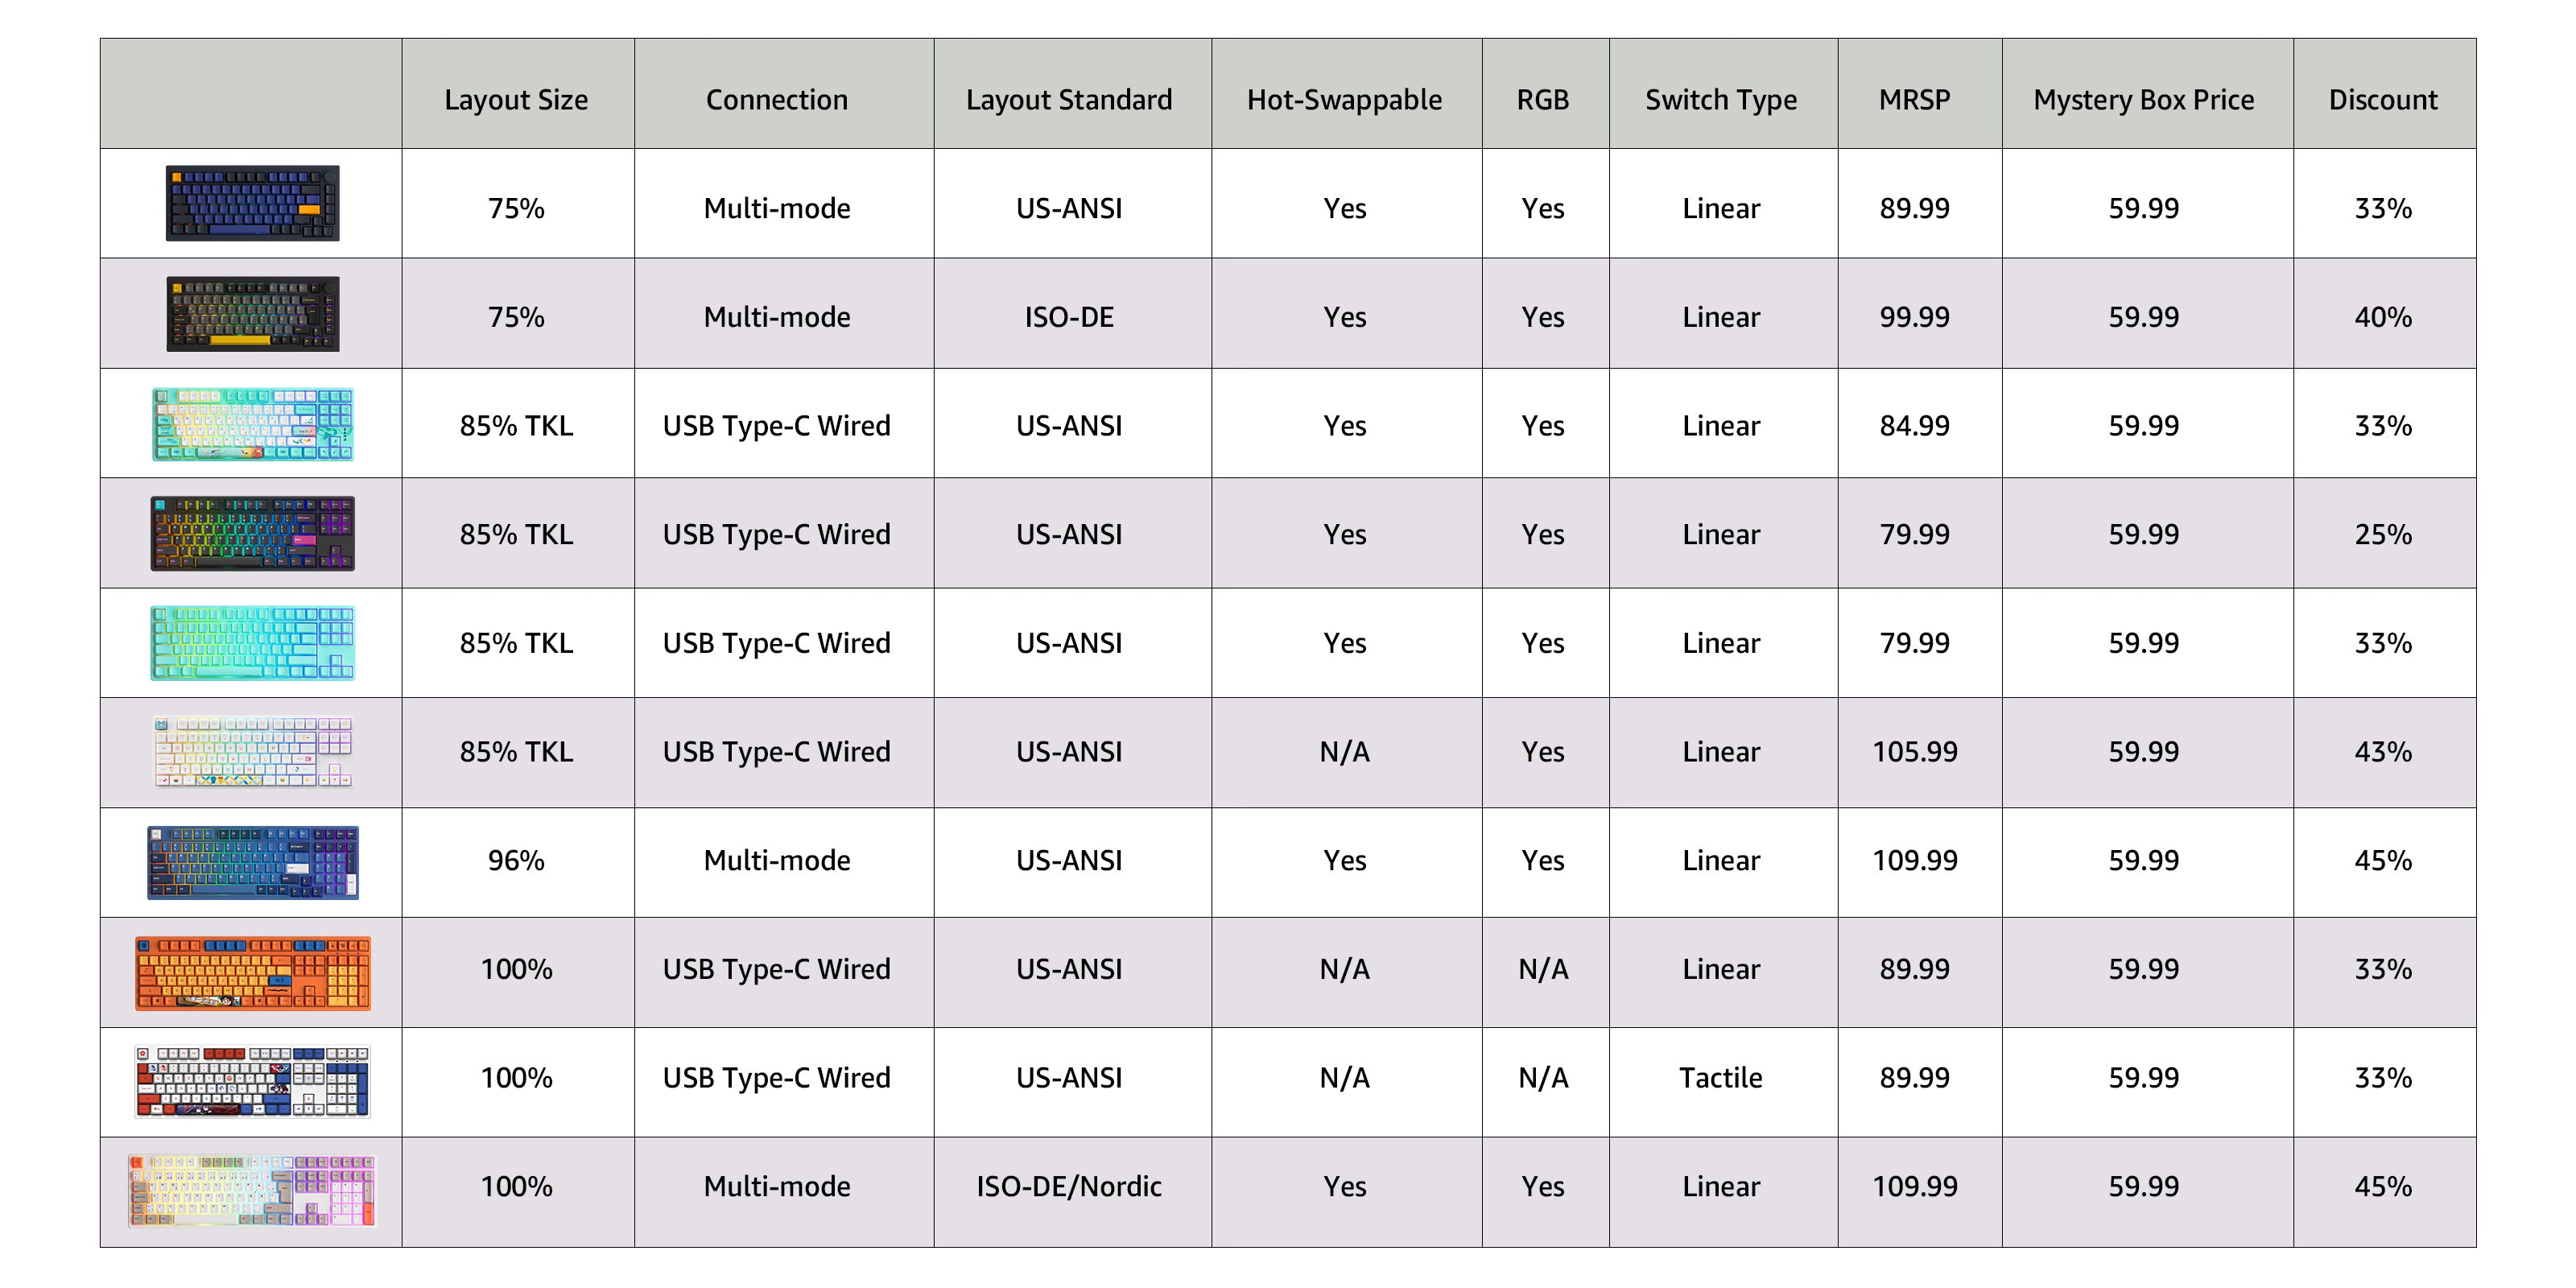The height and width of the screenshot is (1288, 2576).
Task: Click the plain mint green TKL keyboard thumbnail
Action: 252,643
